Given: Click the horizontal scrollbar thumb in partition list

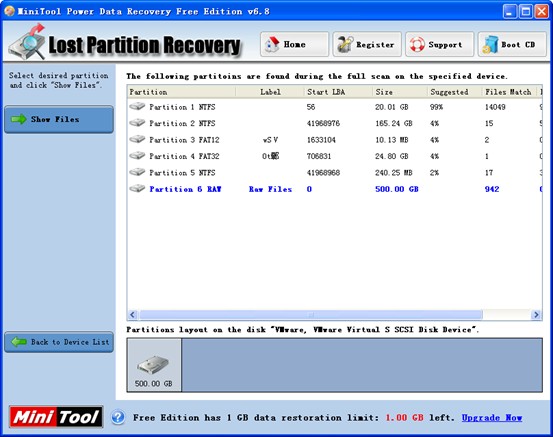Looking at the screenshot, I should tap(311, 315).
